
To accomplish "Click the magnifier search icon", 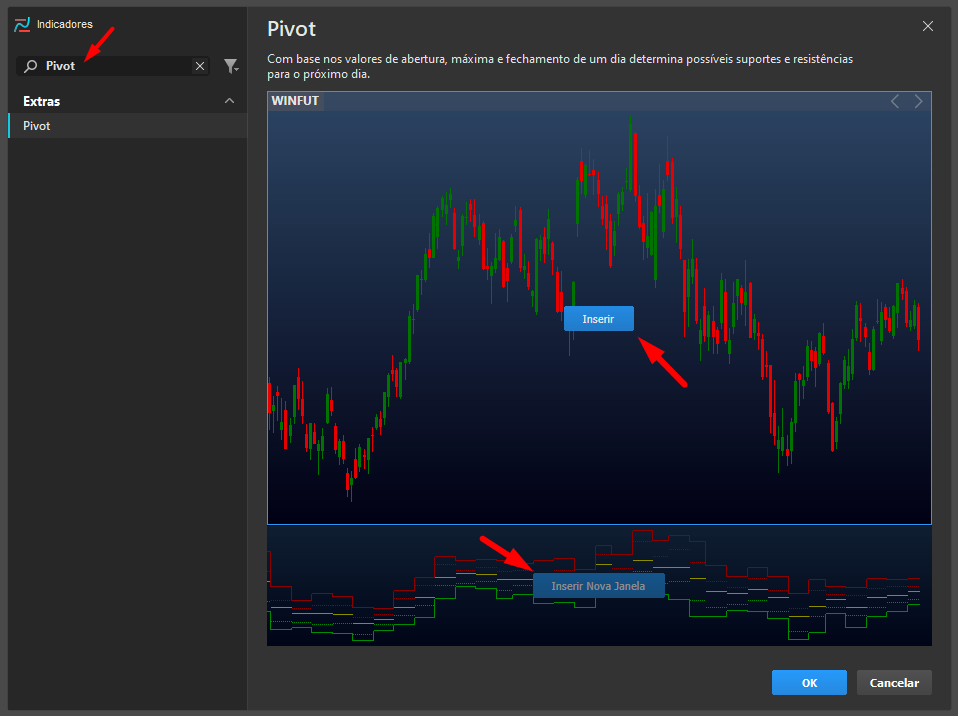I will point(30,66).
